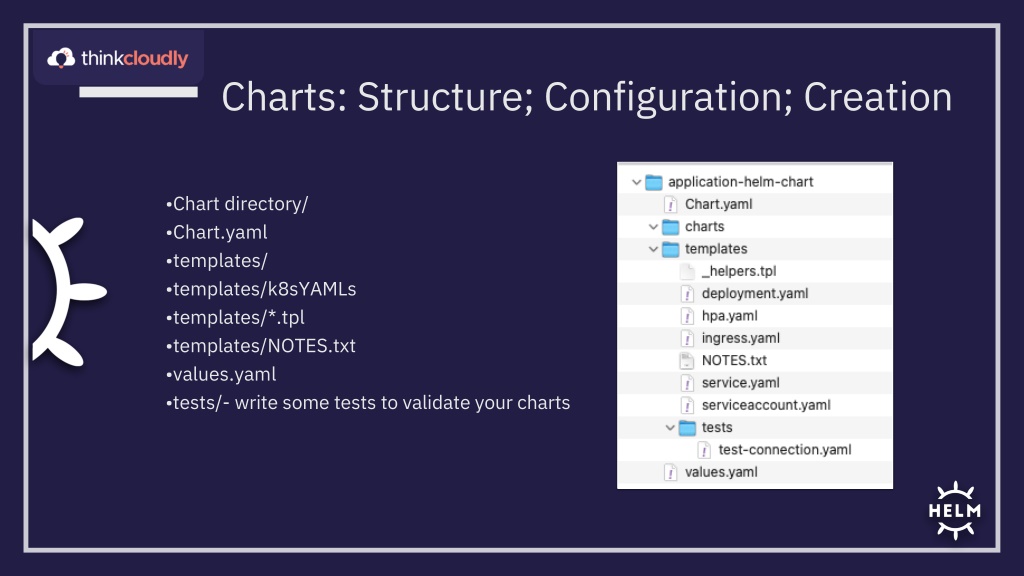Click the NOTES.txt file icon

(x=687, y=360)
